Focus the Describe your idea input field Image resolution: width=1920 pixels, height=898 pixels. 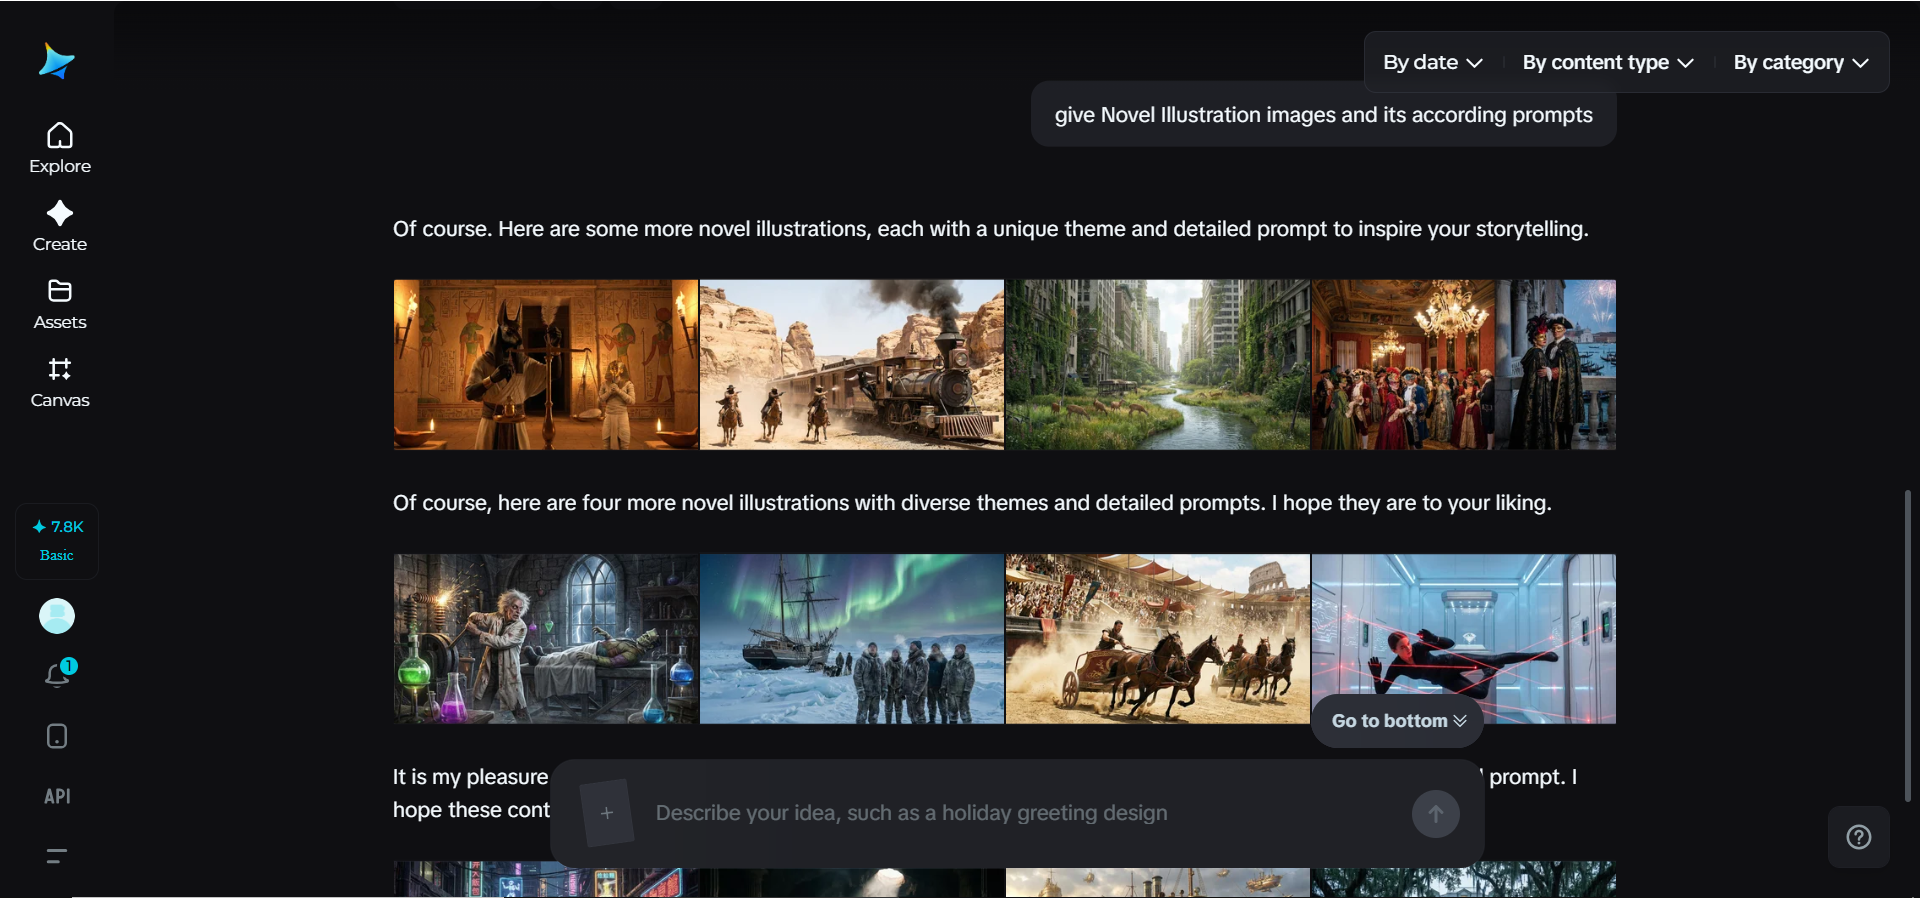point(1020,813)
